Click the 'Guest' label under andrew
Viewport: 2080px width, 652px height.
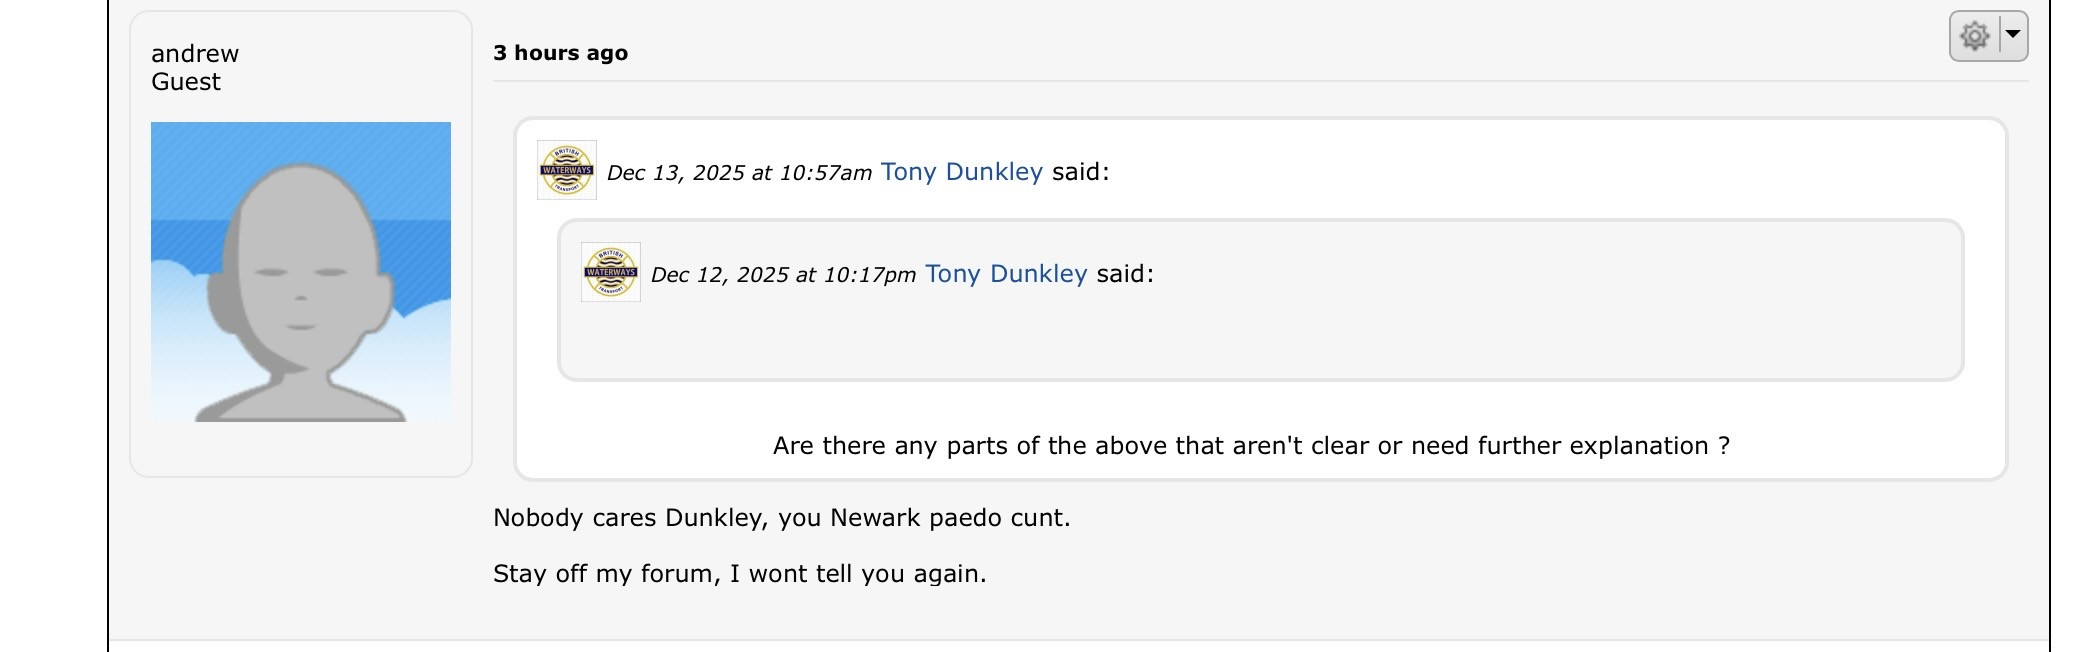186,82
